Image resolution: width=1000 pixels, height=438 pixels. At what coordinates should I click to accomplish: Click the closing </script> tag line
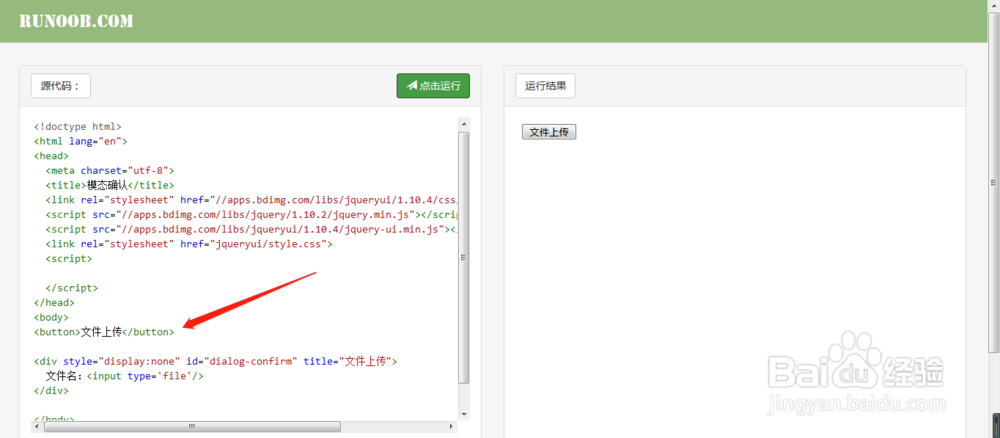pyautogui.click(x=71, y=288)
